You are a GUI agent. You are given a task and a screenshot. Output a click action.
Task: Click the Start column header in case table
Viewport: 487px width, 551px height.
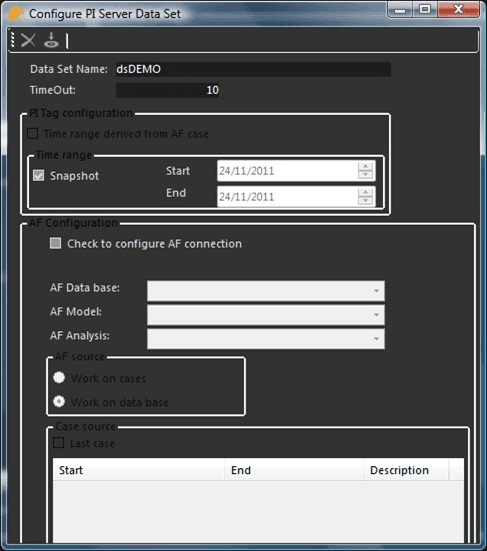point(139,470)
